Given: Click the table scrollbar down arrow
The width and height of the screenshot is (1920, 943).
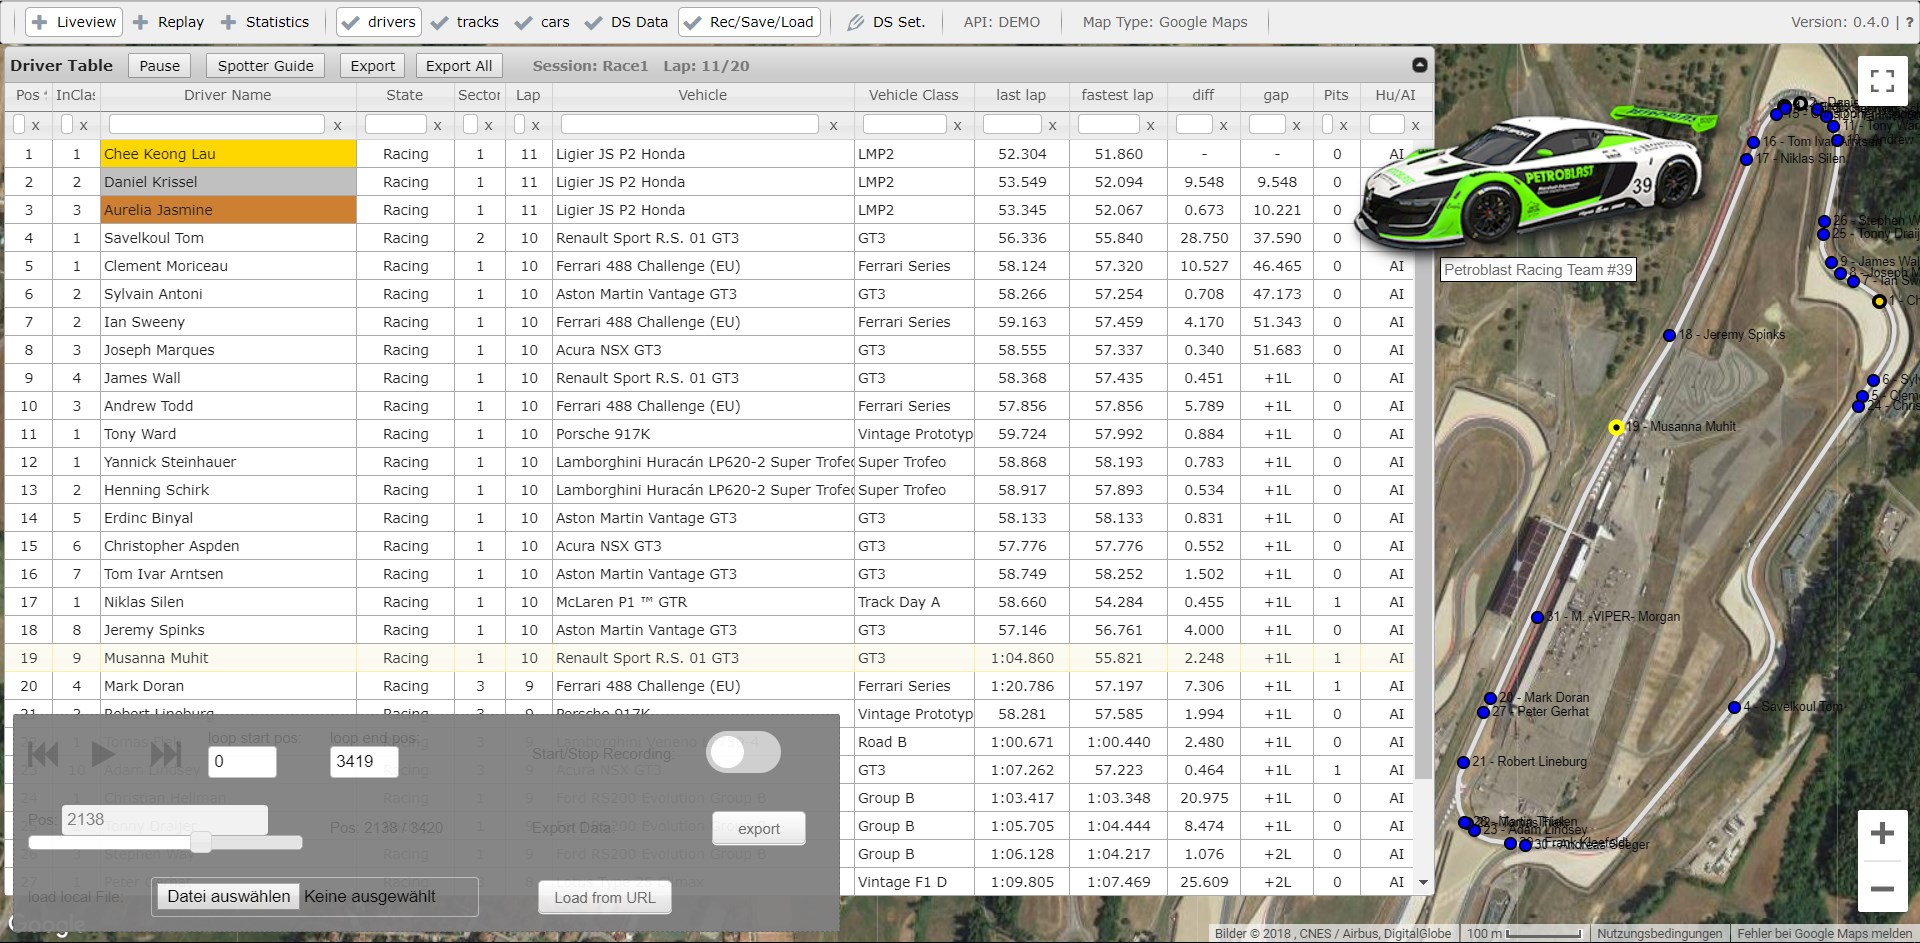Looking at the screenshot, I should tap(1423, 883).
